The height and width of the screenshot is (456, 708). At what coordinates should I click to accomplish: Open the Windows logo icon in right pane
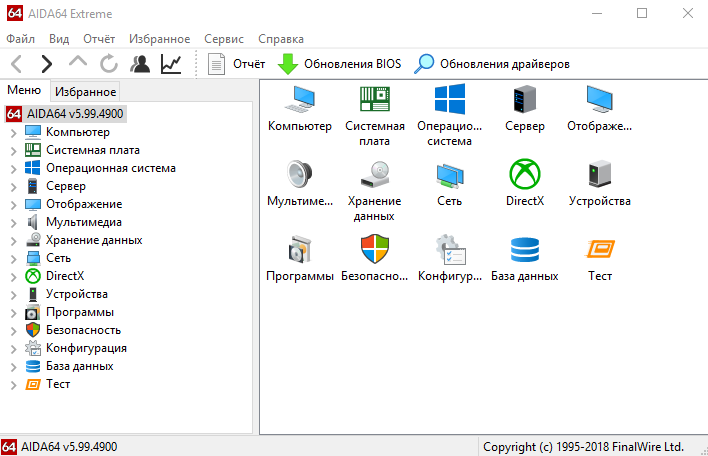(450, 99)
